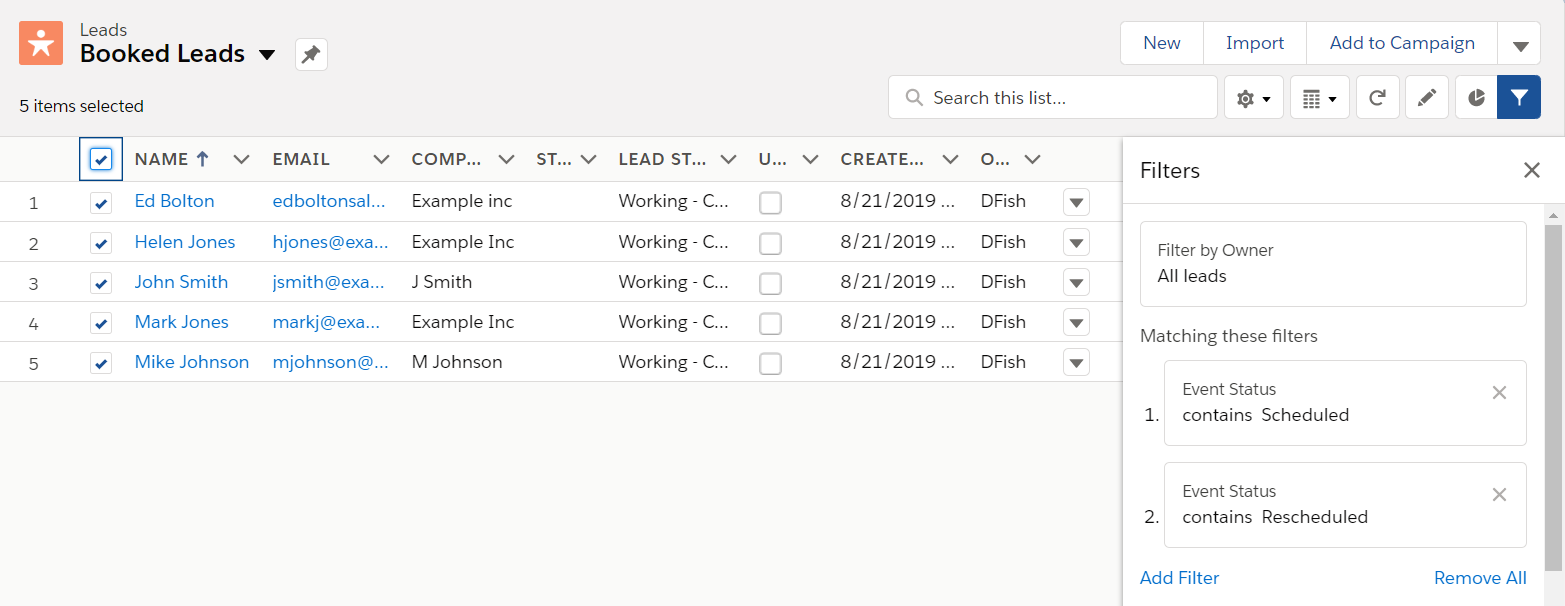Open row actions menu for Mike Johnson
Viewport: 1565px width, 606px height.
click(1076, 362)
